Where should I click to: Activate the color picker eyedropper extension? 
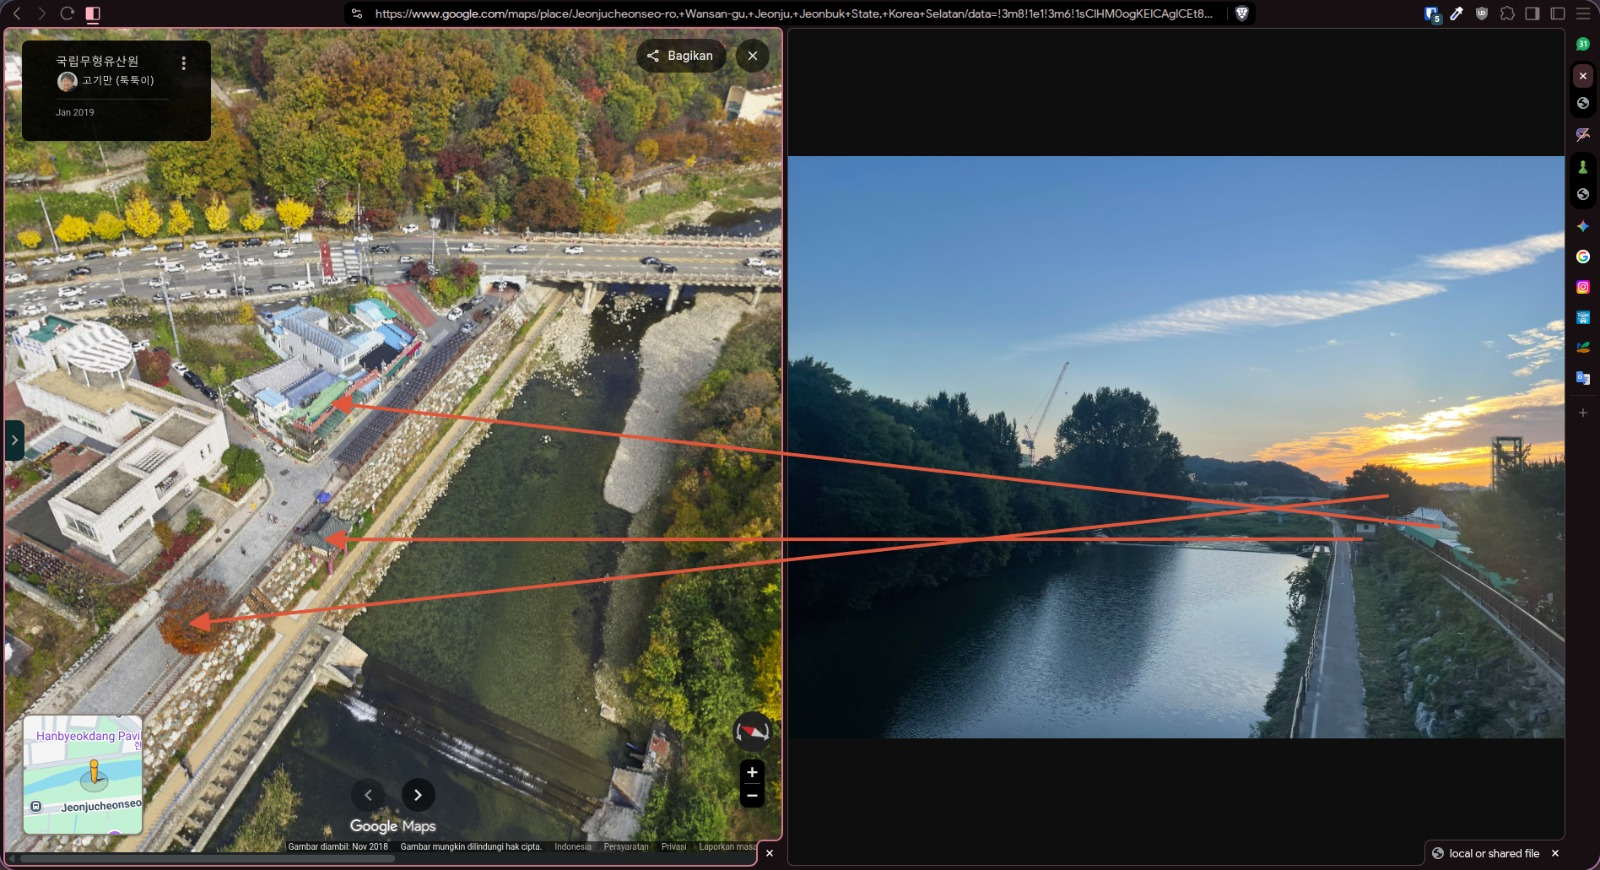point(1457,14)
